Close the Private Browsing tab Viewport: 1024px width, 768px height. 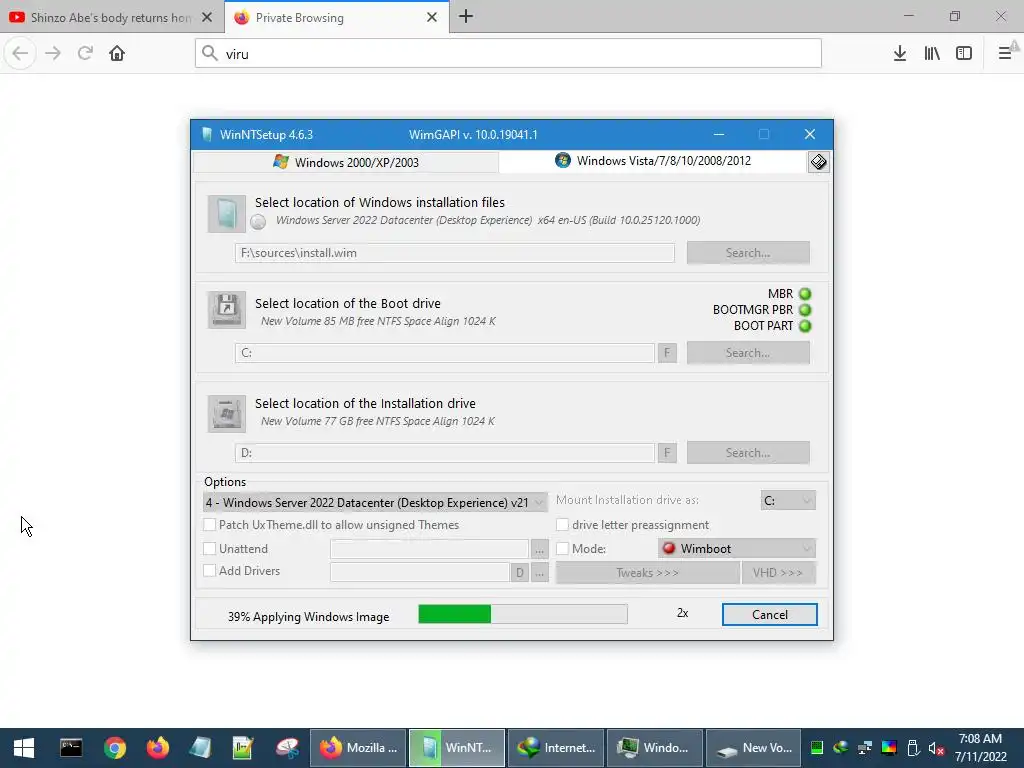click(432, 18)
